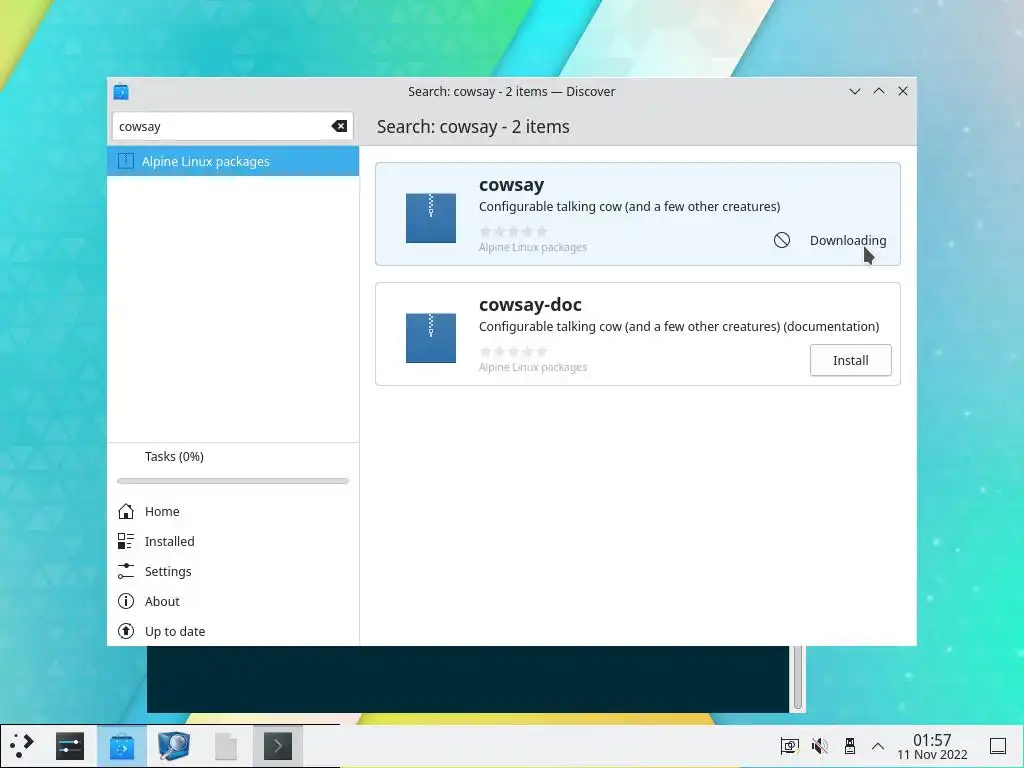Maximize the Discover window
The height and width of the screenshot is (768, 1024).
point(879,91)
